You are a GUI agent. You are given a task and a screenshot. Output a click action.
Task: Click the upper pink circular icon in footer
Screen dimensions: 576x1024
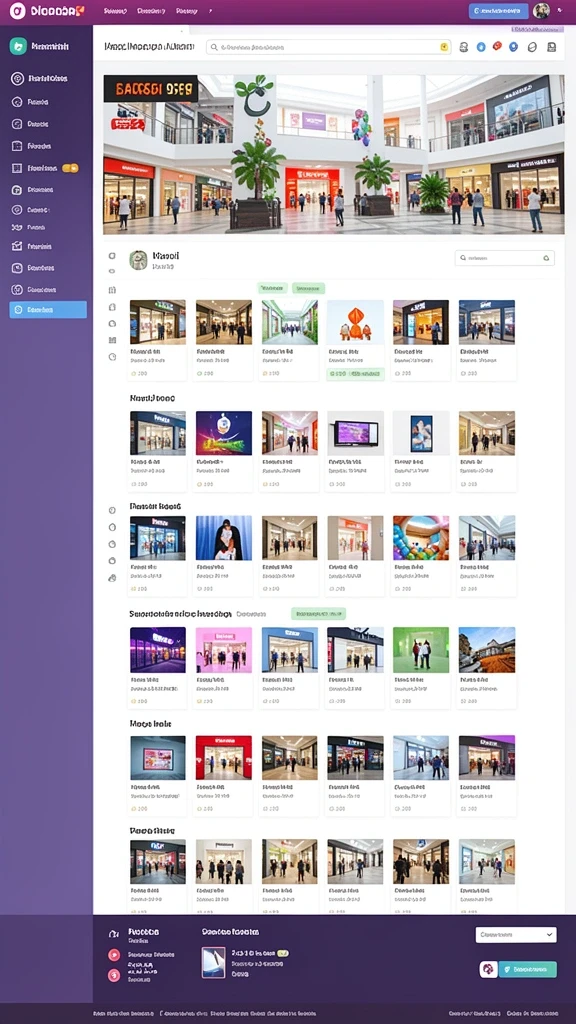click(x=114, y=955)
